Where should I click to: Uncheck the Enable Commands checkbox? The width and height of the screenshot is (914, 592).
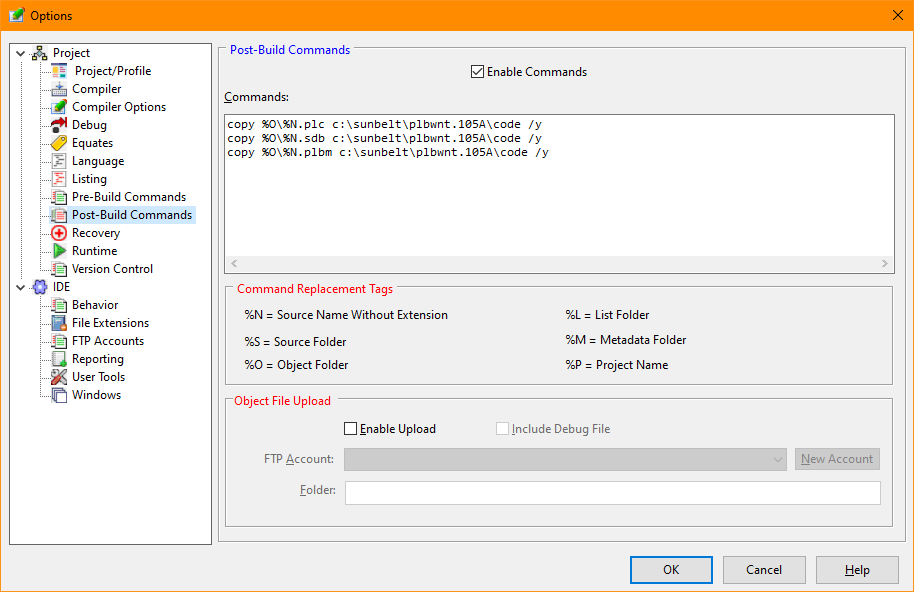click(x=477, y=72)
